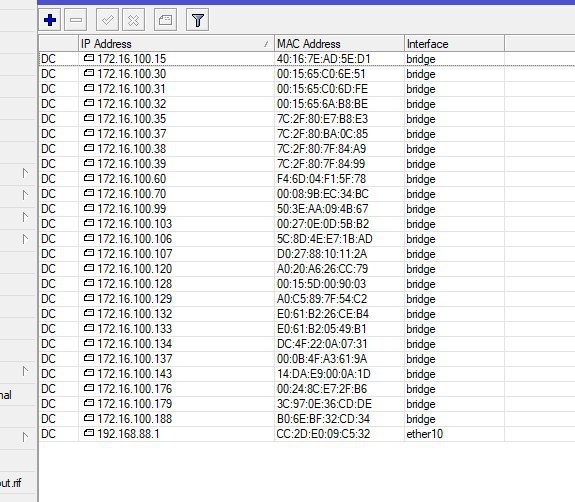Screen dimensions: 575x502
Task: Click DC flag of 192.168.88.1 row
Action: 48,434
